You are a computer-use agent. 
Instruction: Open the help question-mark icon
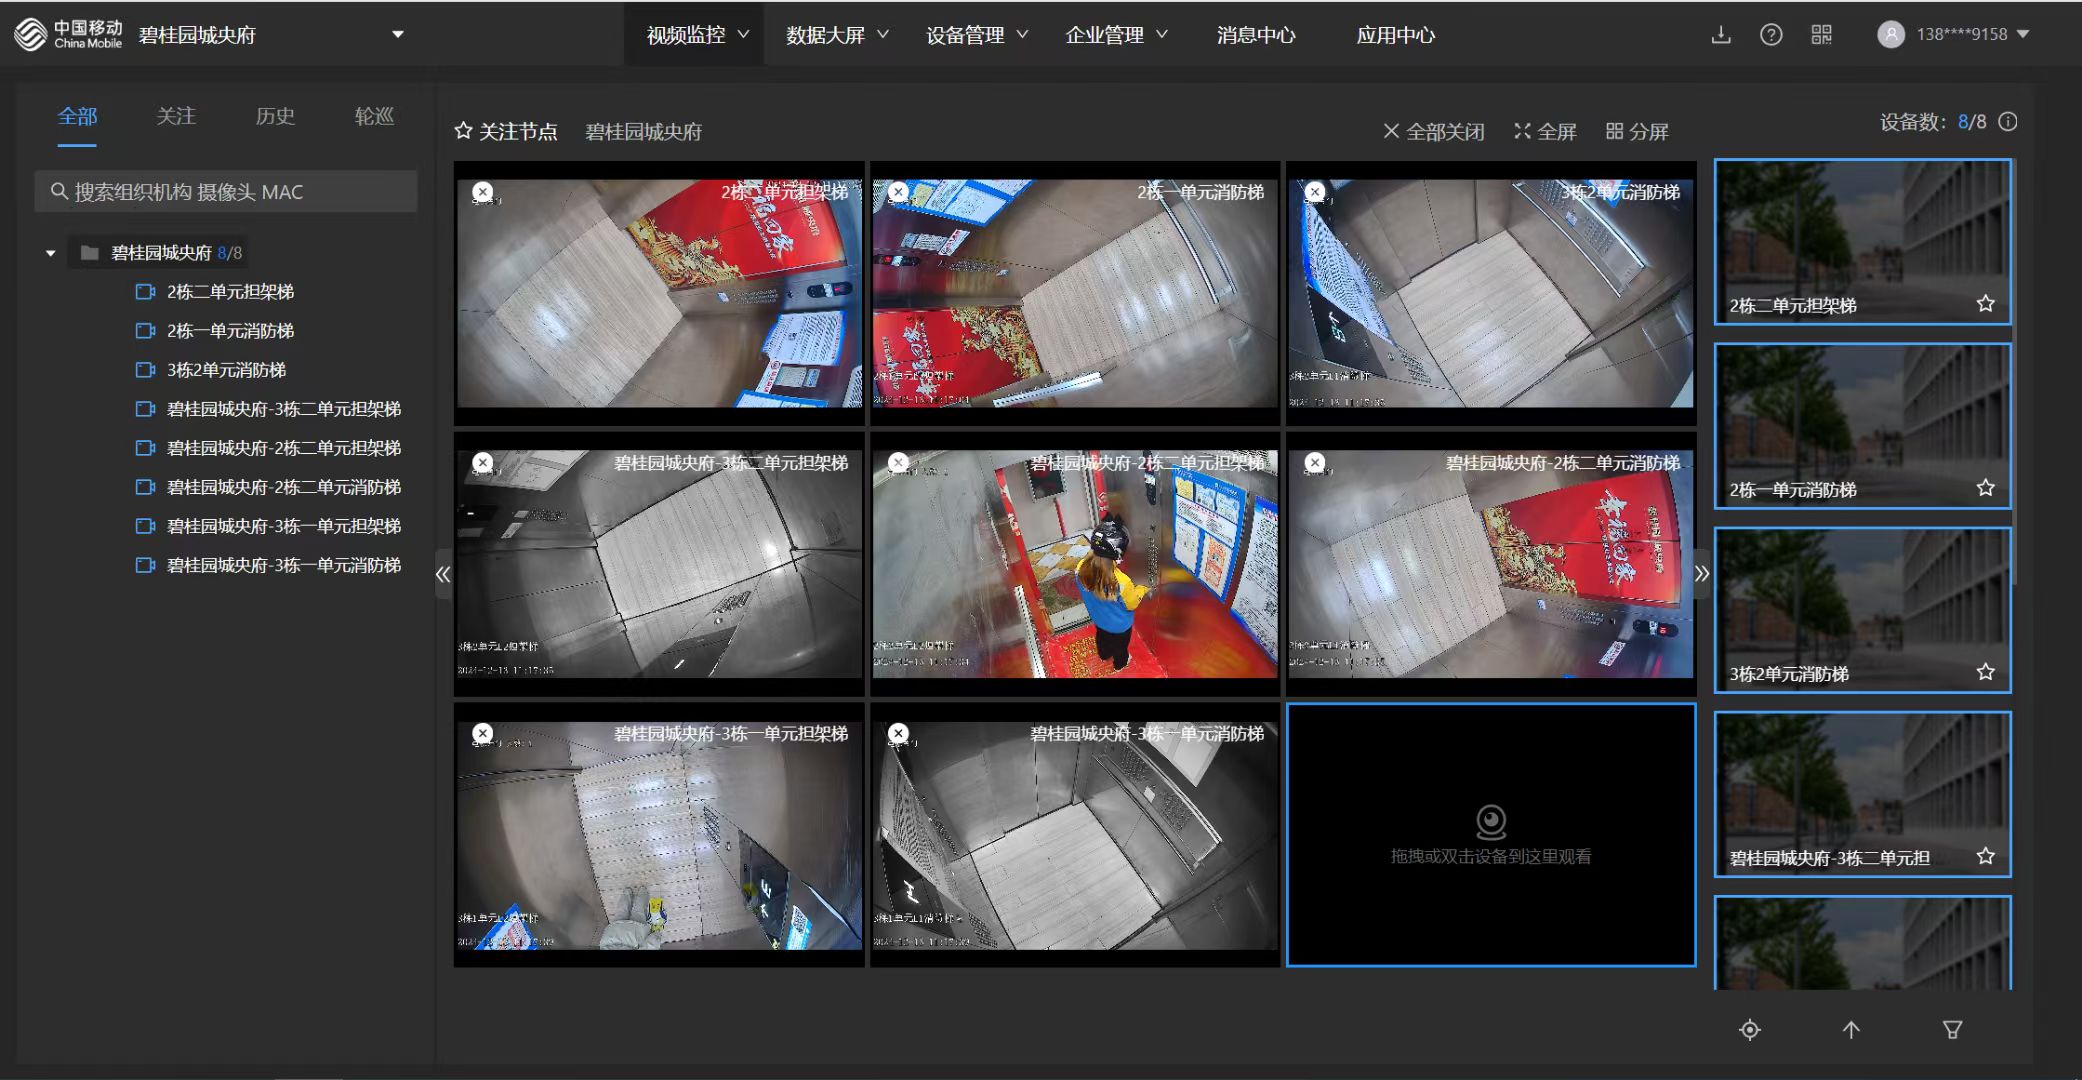click(1772, 34)
